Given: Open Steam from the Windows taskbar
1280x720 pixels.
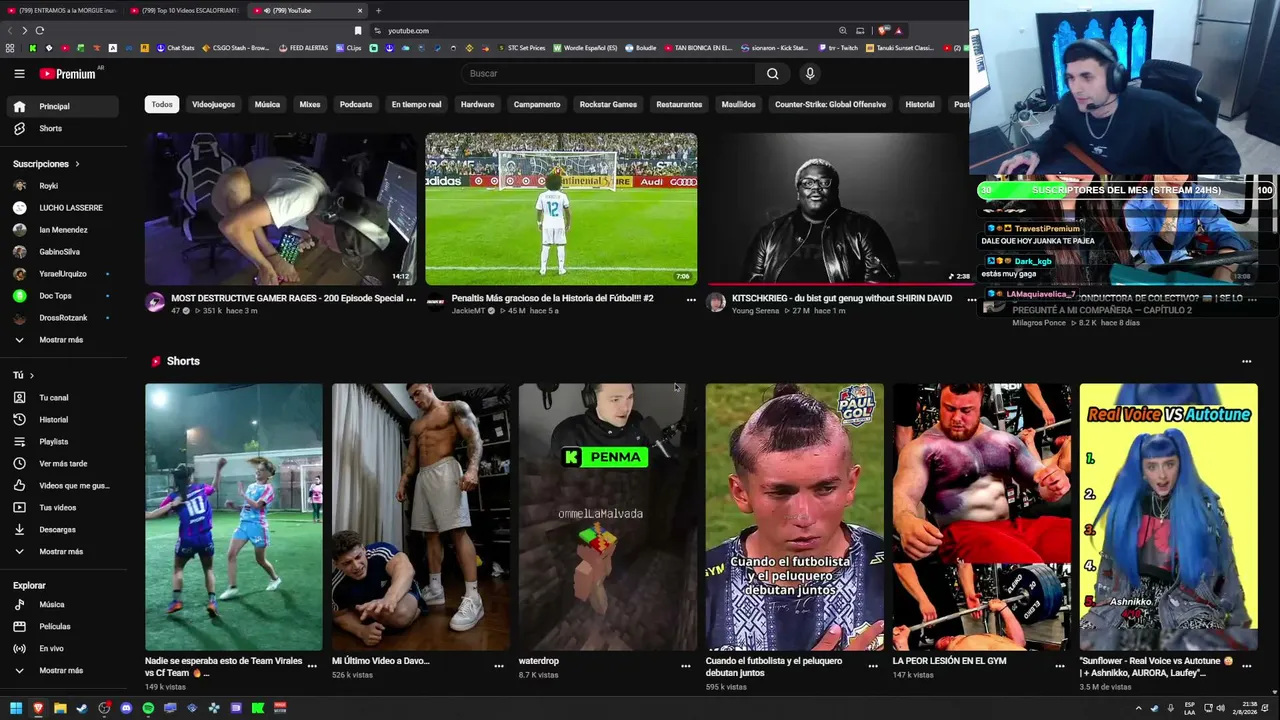Looking at the screenshot, I should coord(82,708).
